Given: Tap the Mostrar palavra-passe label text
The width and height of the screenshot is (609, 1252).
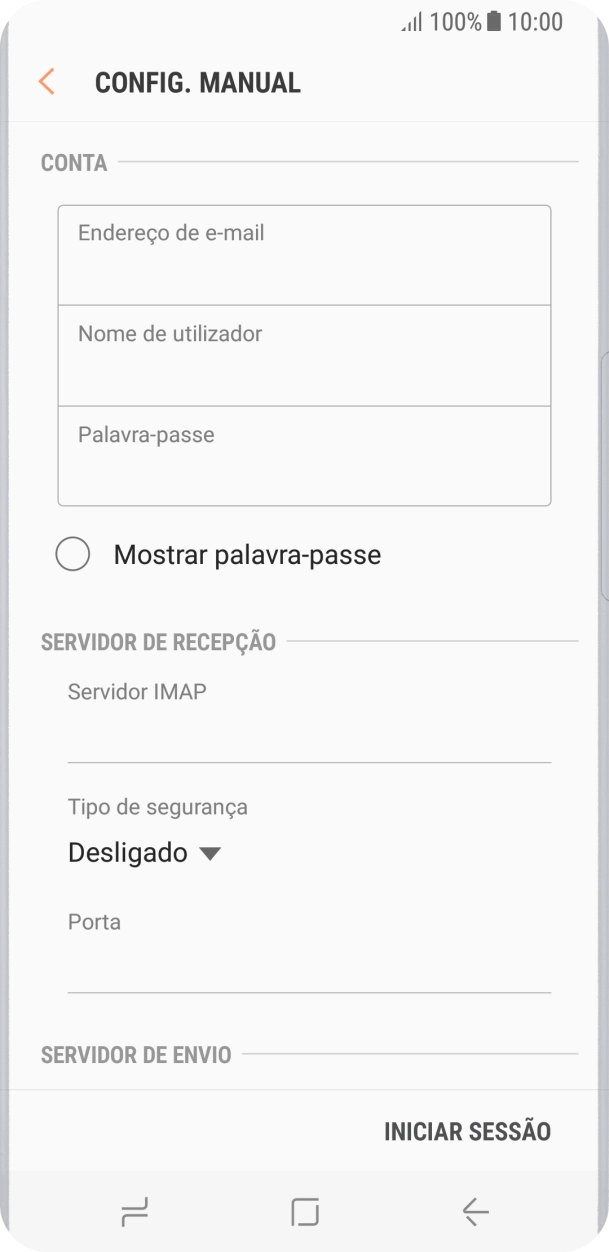Looking at the screenshot, I should [247, 555].
